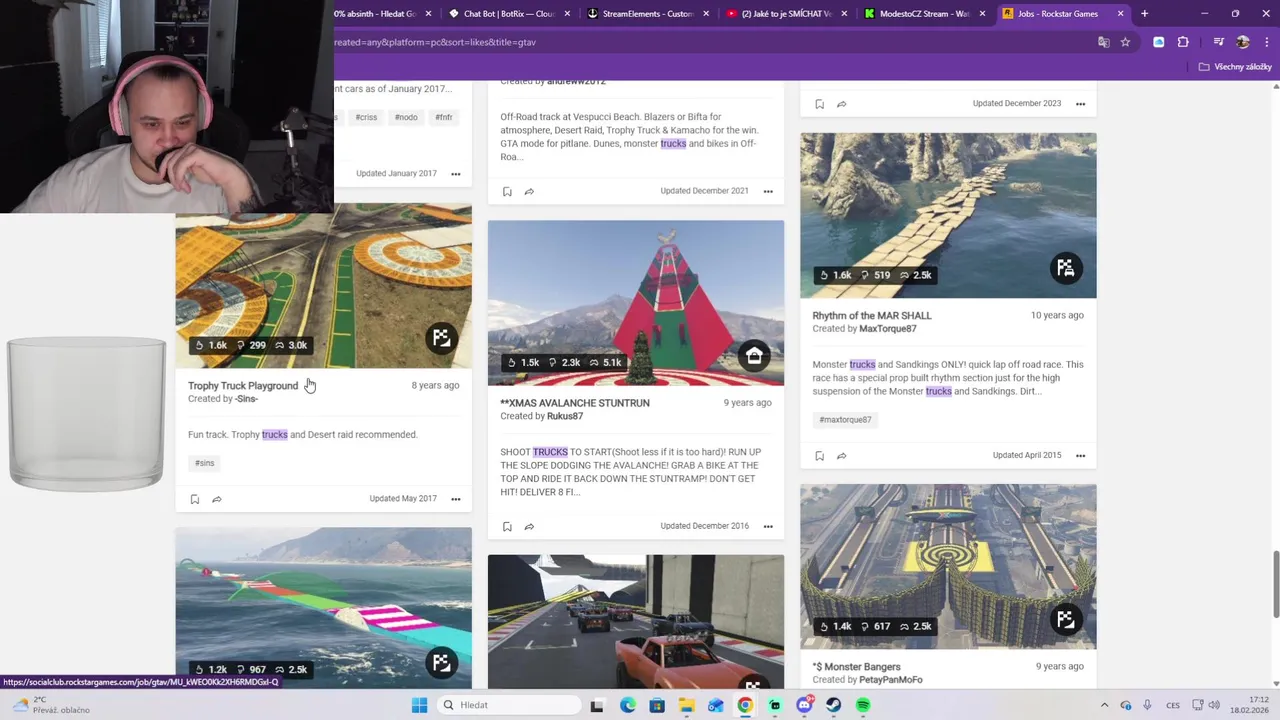This screenshot has height=720, width=1280.
Task: Click race type icon on Trophy Truck Playground thumbnail
Action: click(x=441, y=338)
